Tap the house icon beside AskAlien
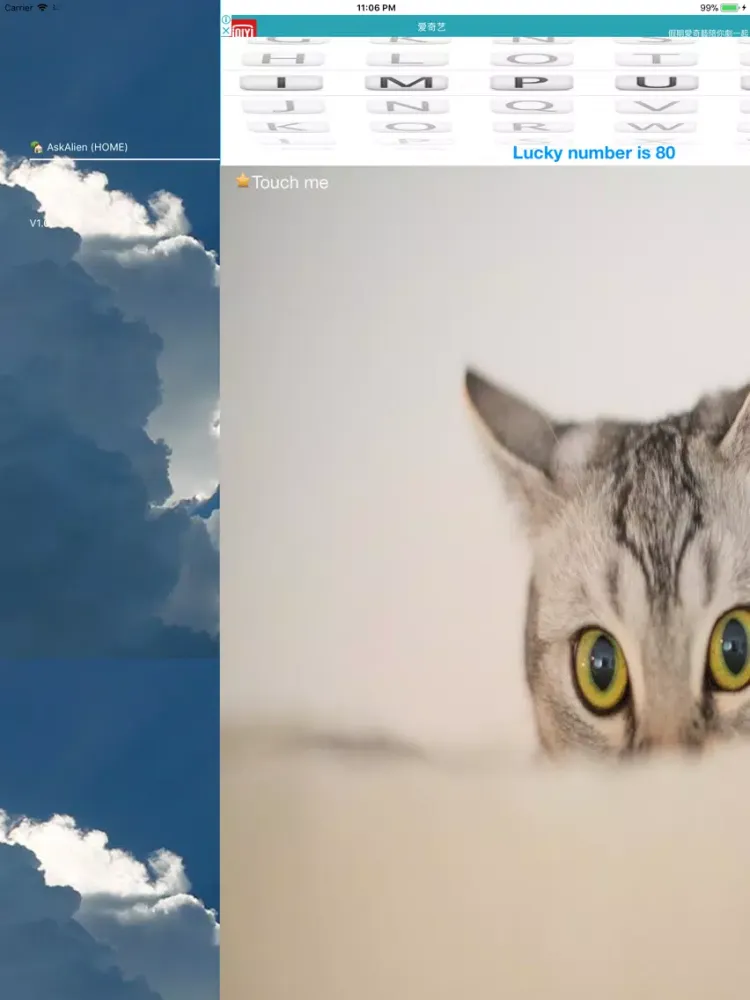This screenshot has height=1000, width=750. click(x=36, y=147)
